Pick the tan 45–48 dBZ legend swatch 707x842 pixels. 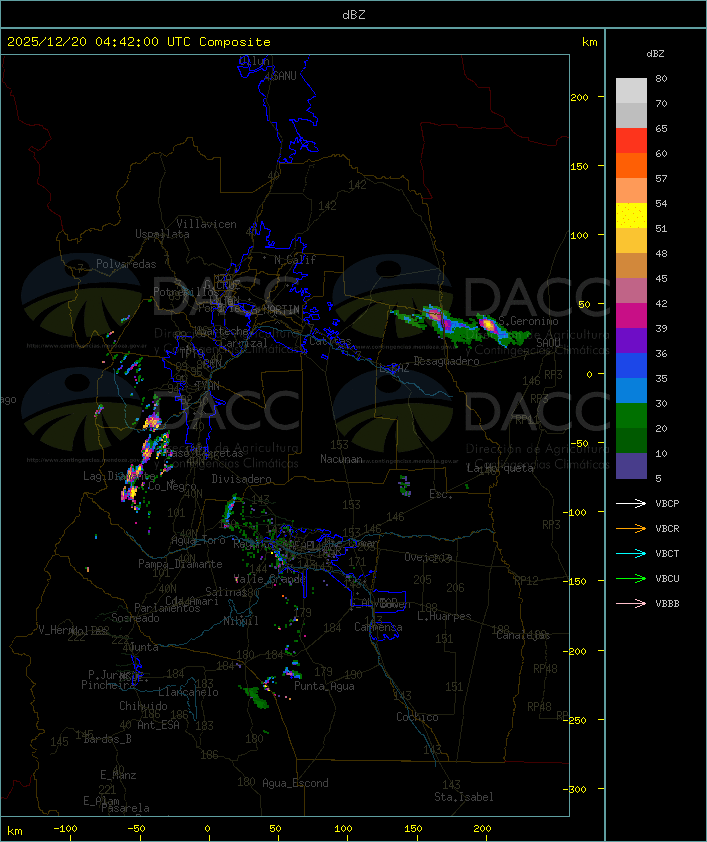631,266
